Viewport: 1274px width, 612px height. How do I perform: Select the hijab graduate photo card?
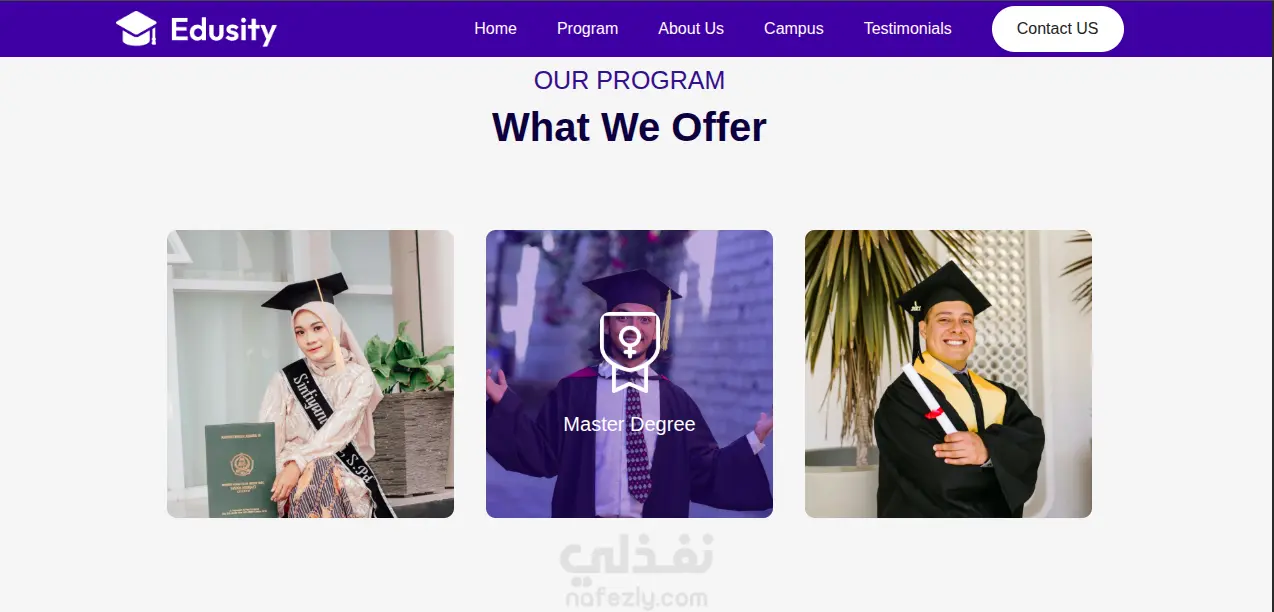[x=310, y=374]
